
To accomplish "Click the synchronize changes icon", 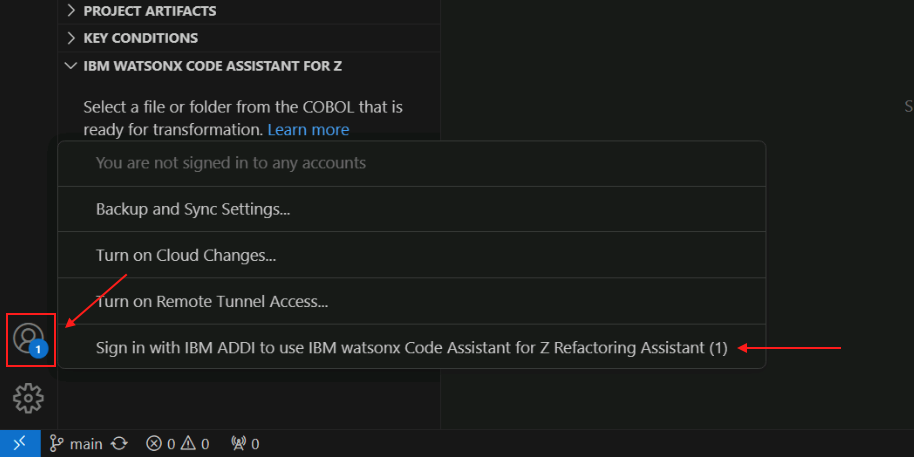I will point(119,444).
